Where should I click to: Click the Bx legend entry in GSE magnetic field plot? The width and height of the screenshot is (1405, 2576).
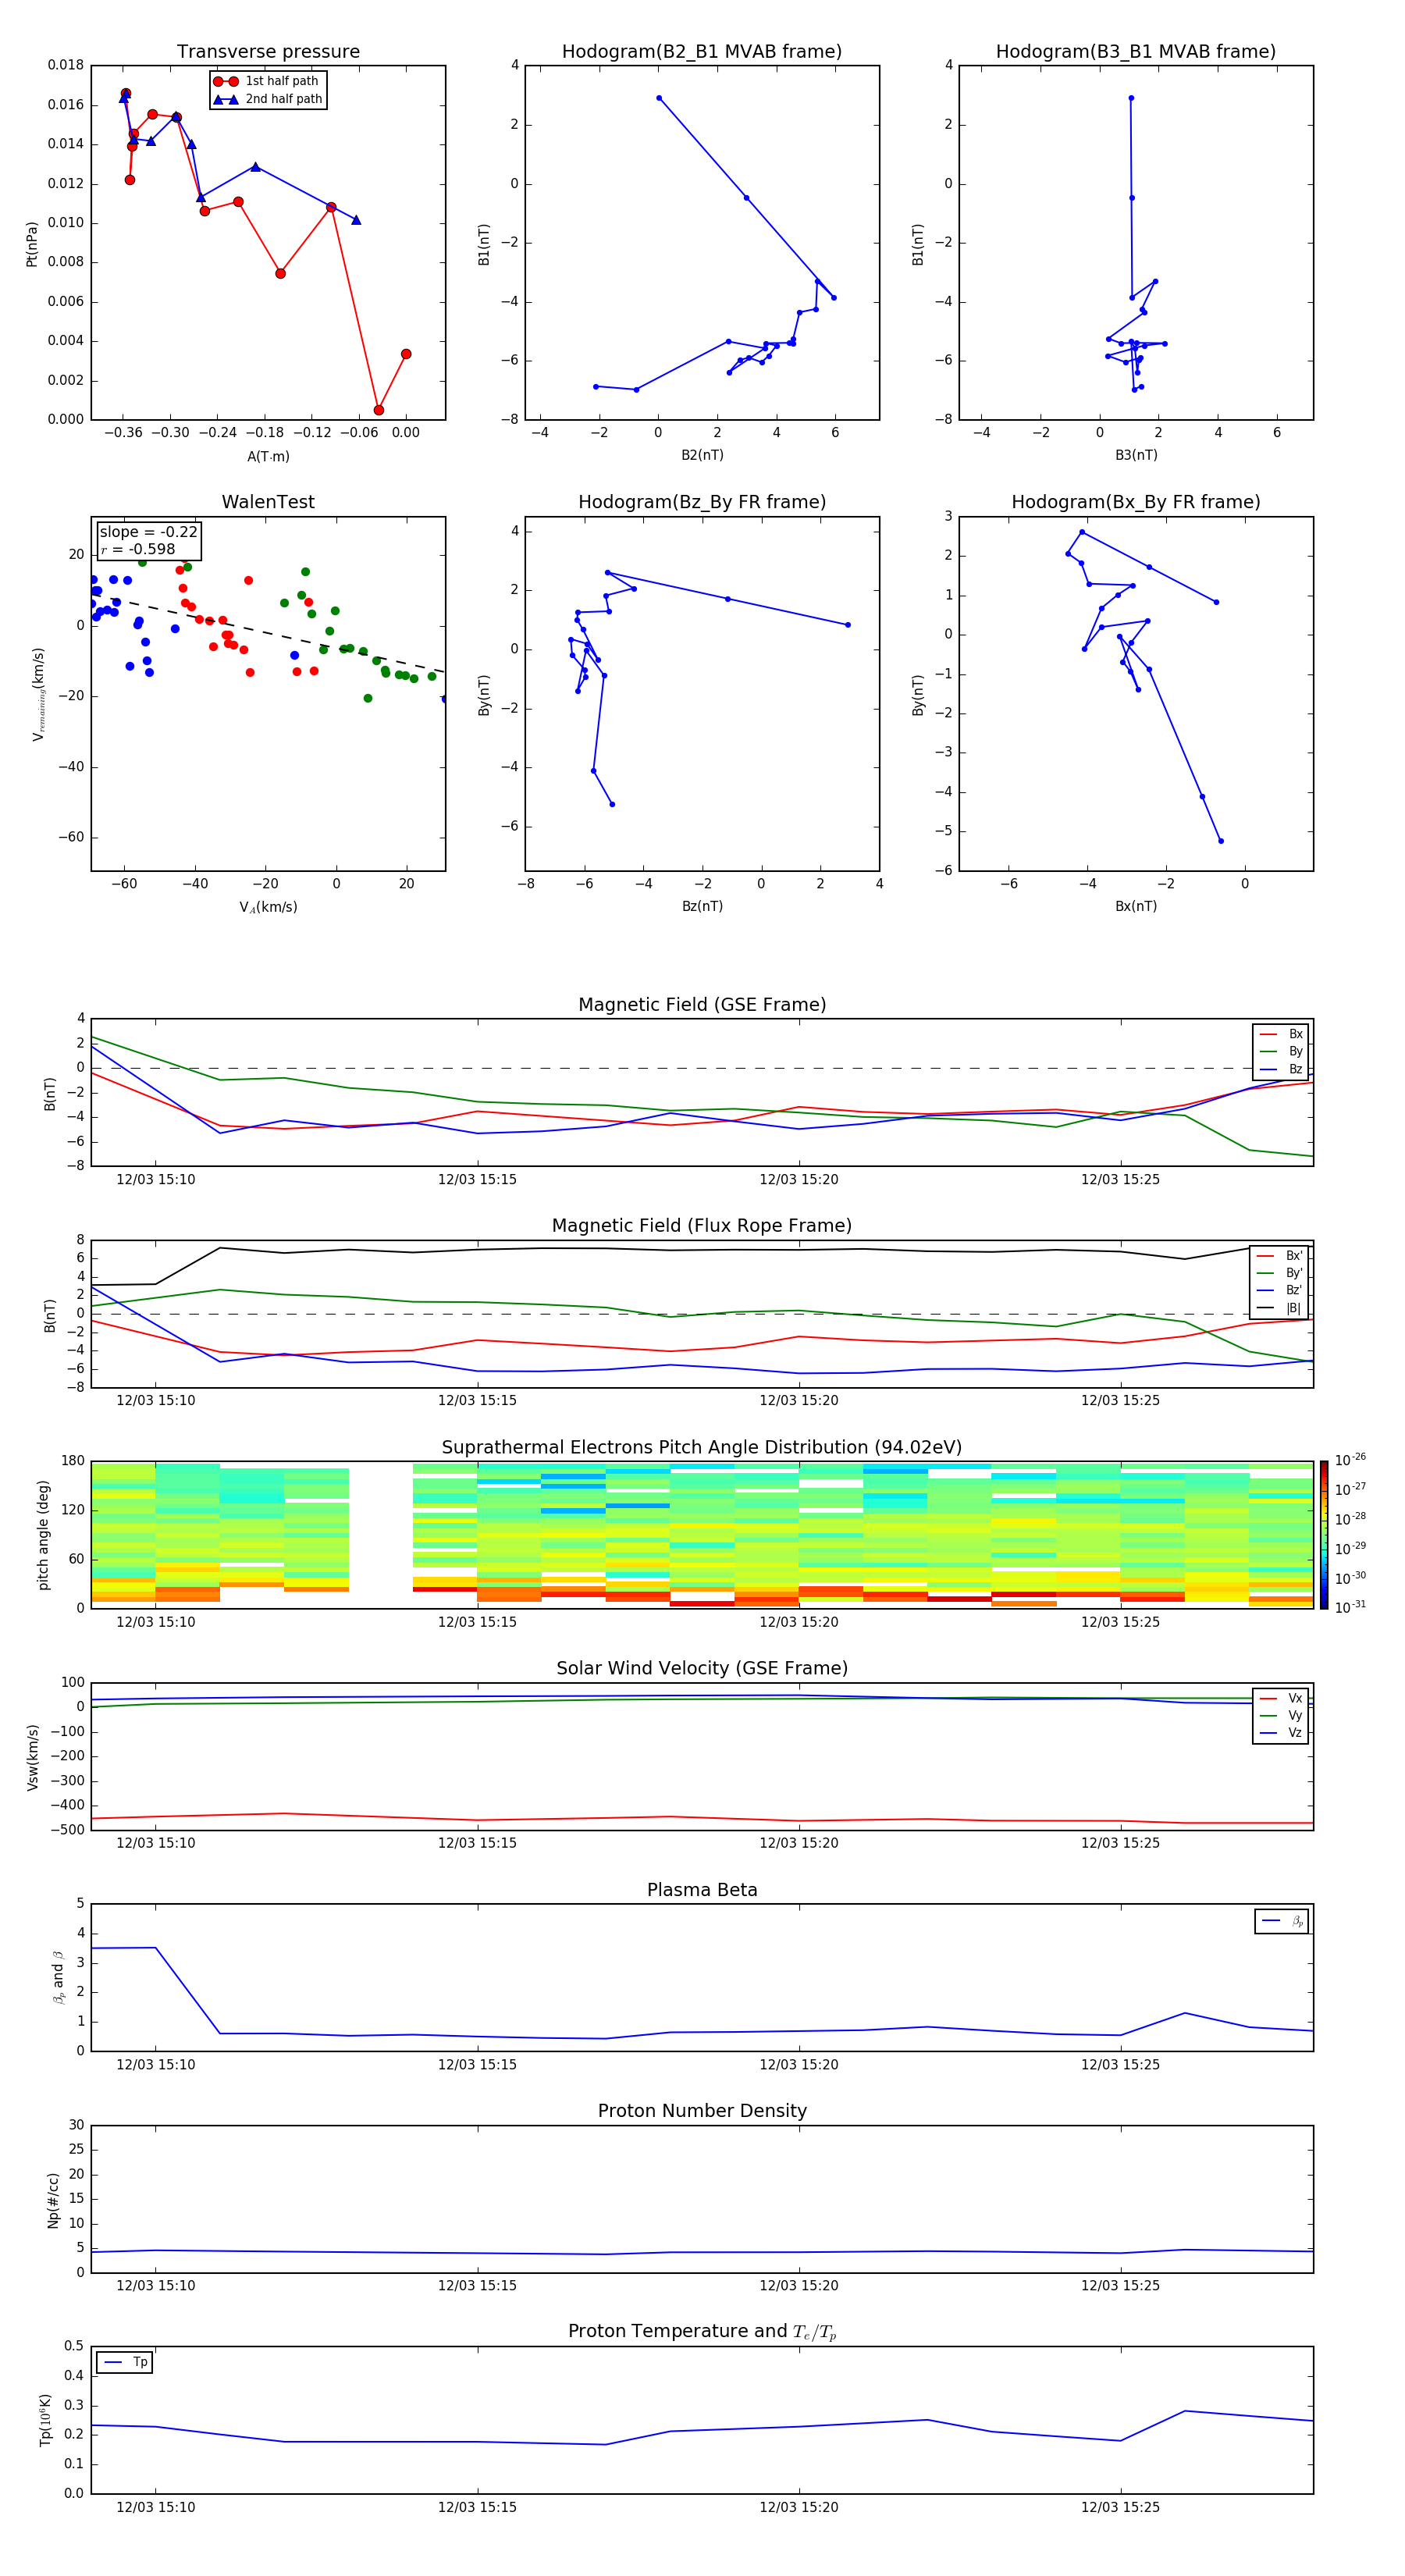point(1281,1034)
